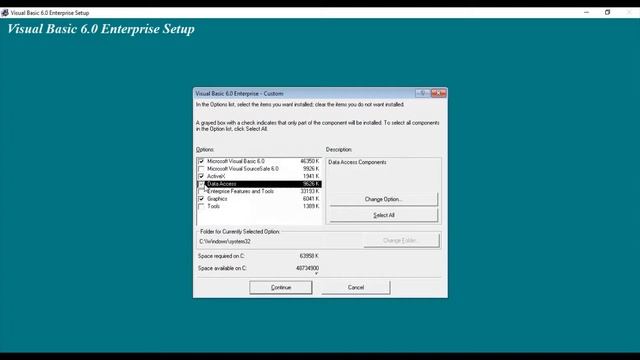Viewport: 640px width, 360px height.
Task: Click the Space available on C: value
Action: pos(307,268)
